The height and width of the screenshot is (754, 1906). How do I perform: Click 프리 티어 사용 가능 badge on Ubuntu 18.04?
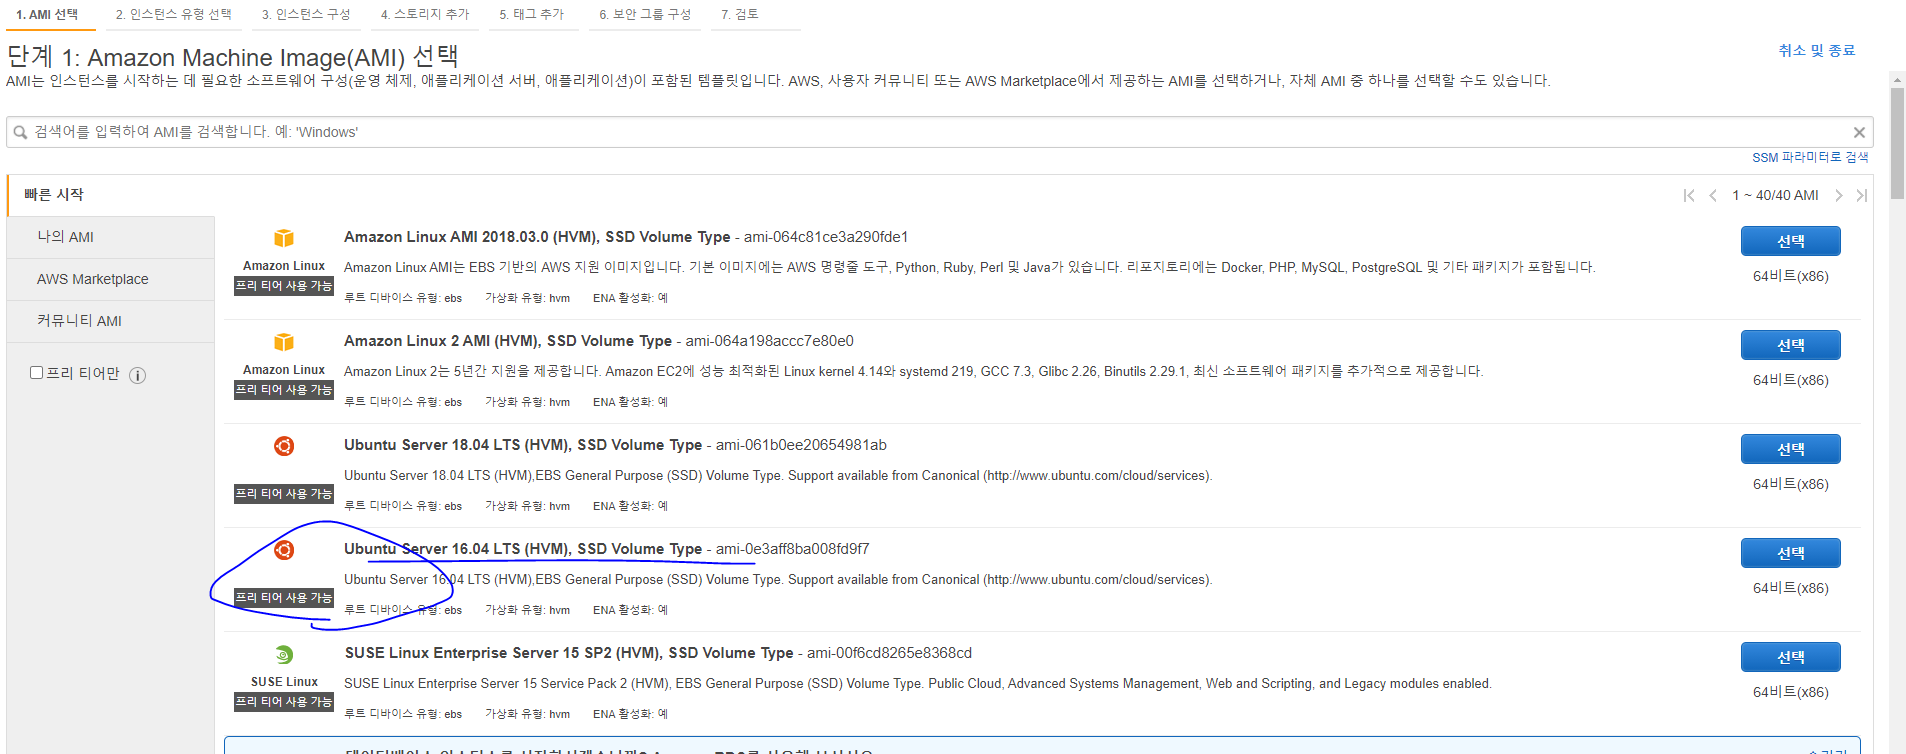click(284, 494)
